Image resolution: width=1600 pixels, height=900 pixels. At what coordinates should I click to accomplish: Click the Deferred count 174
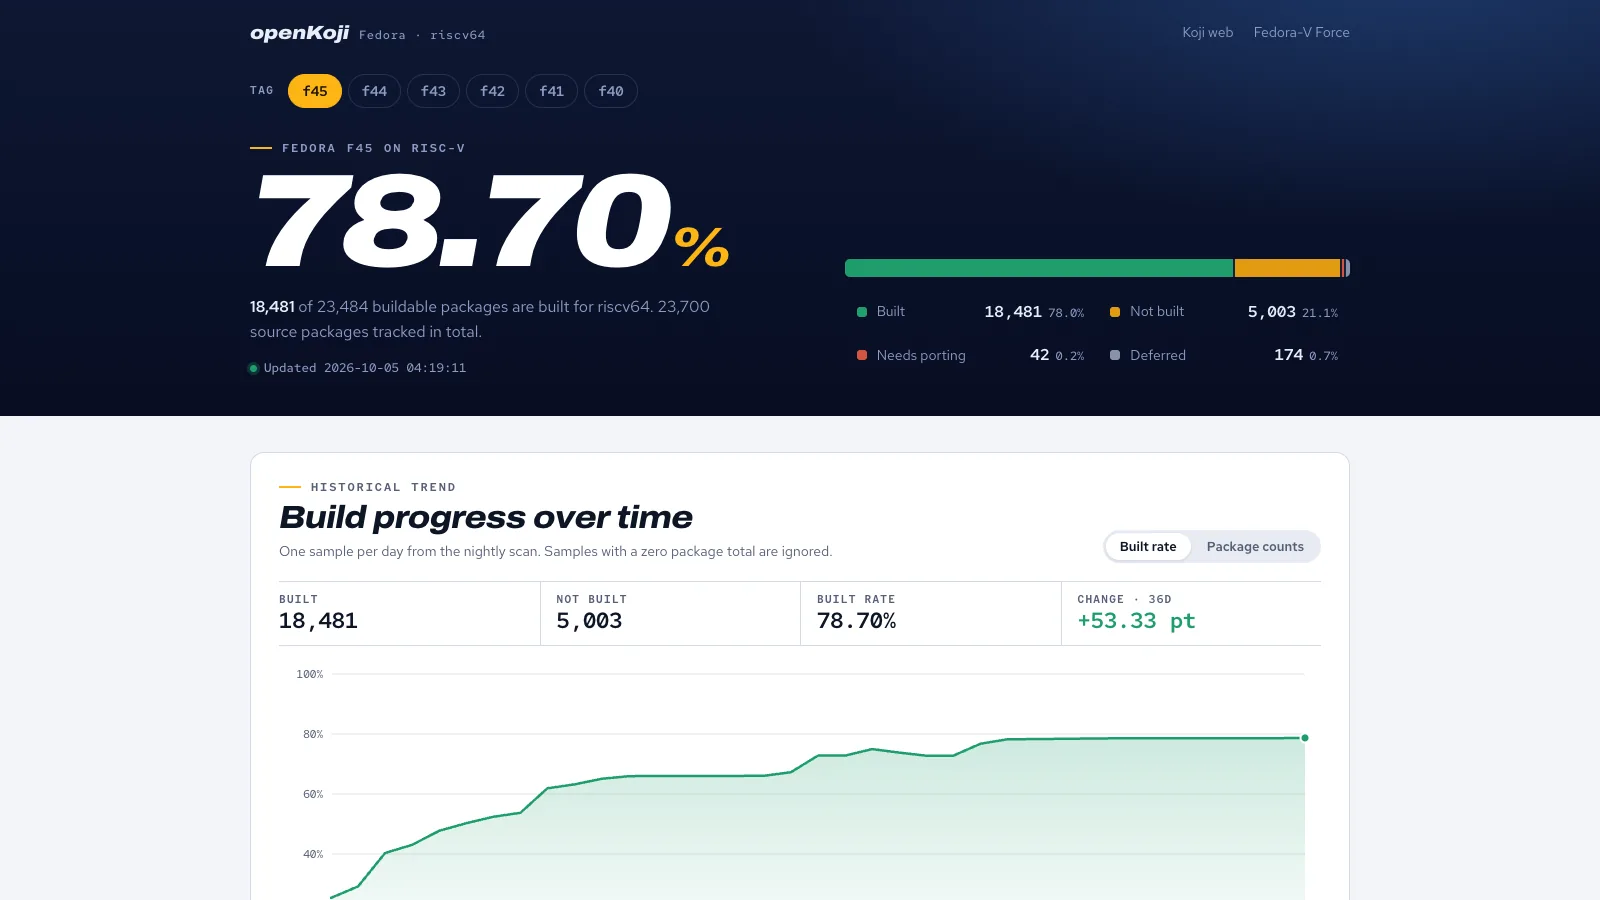(1288, 355)
